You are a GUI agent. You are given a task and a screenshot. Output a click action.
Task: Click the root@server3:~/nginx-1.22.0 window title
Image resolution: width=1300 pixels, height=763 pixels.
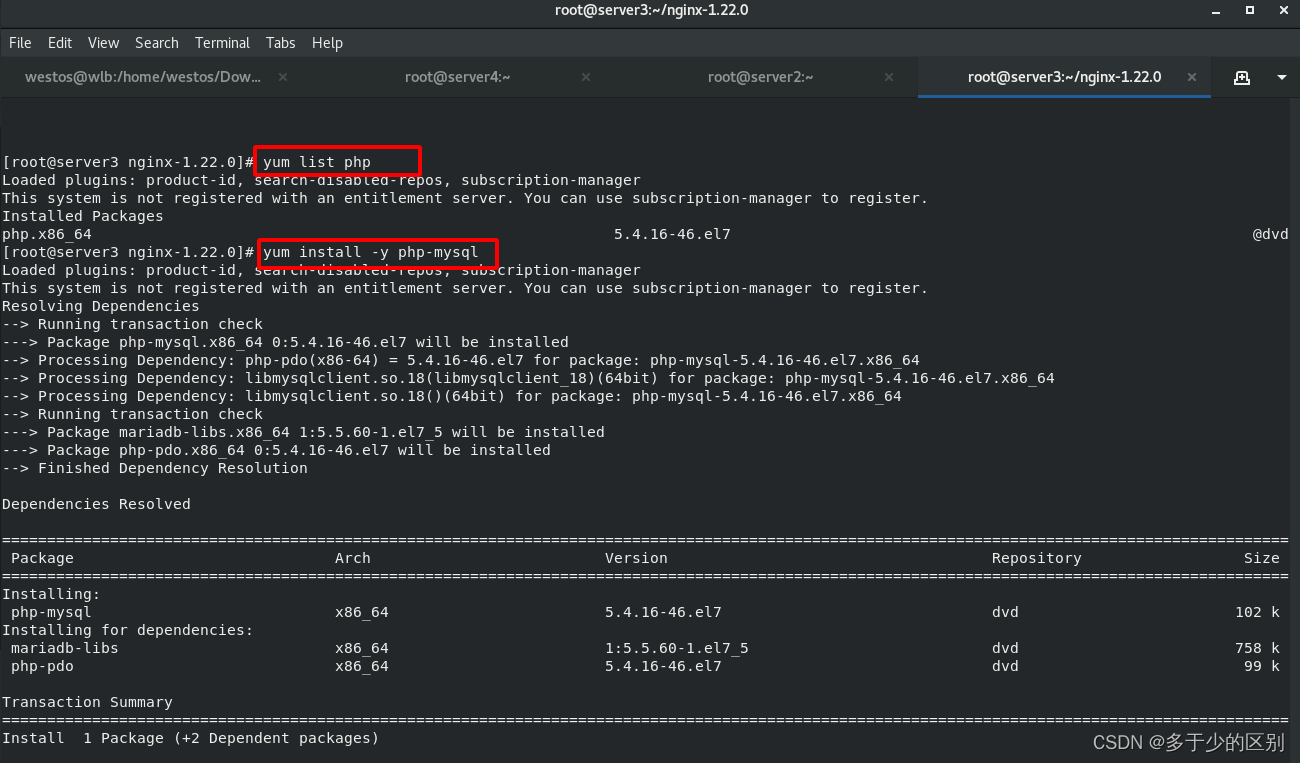click(652, 10)
